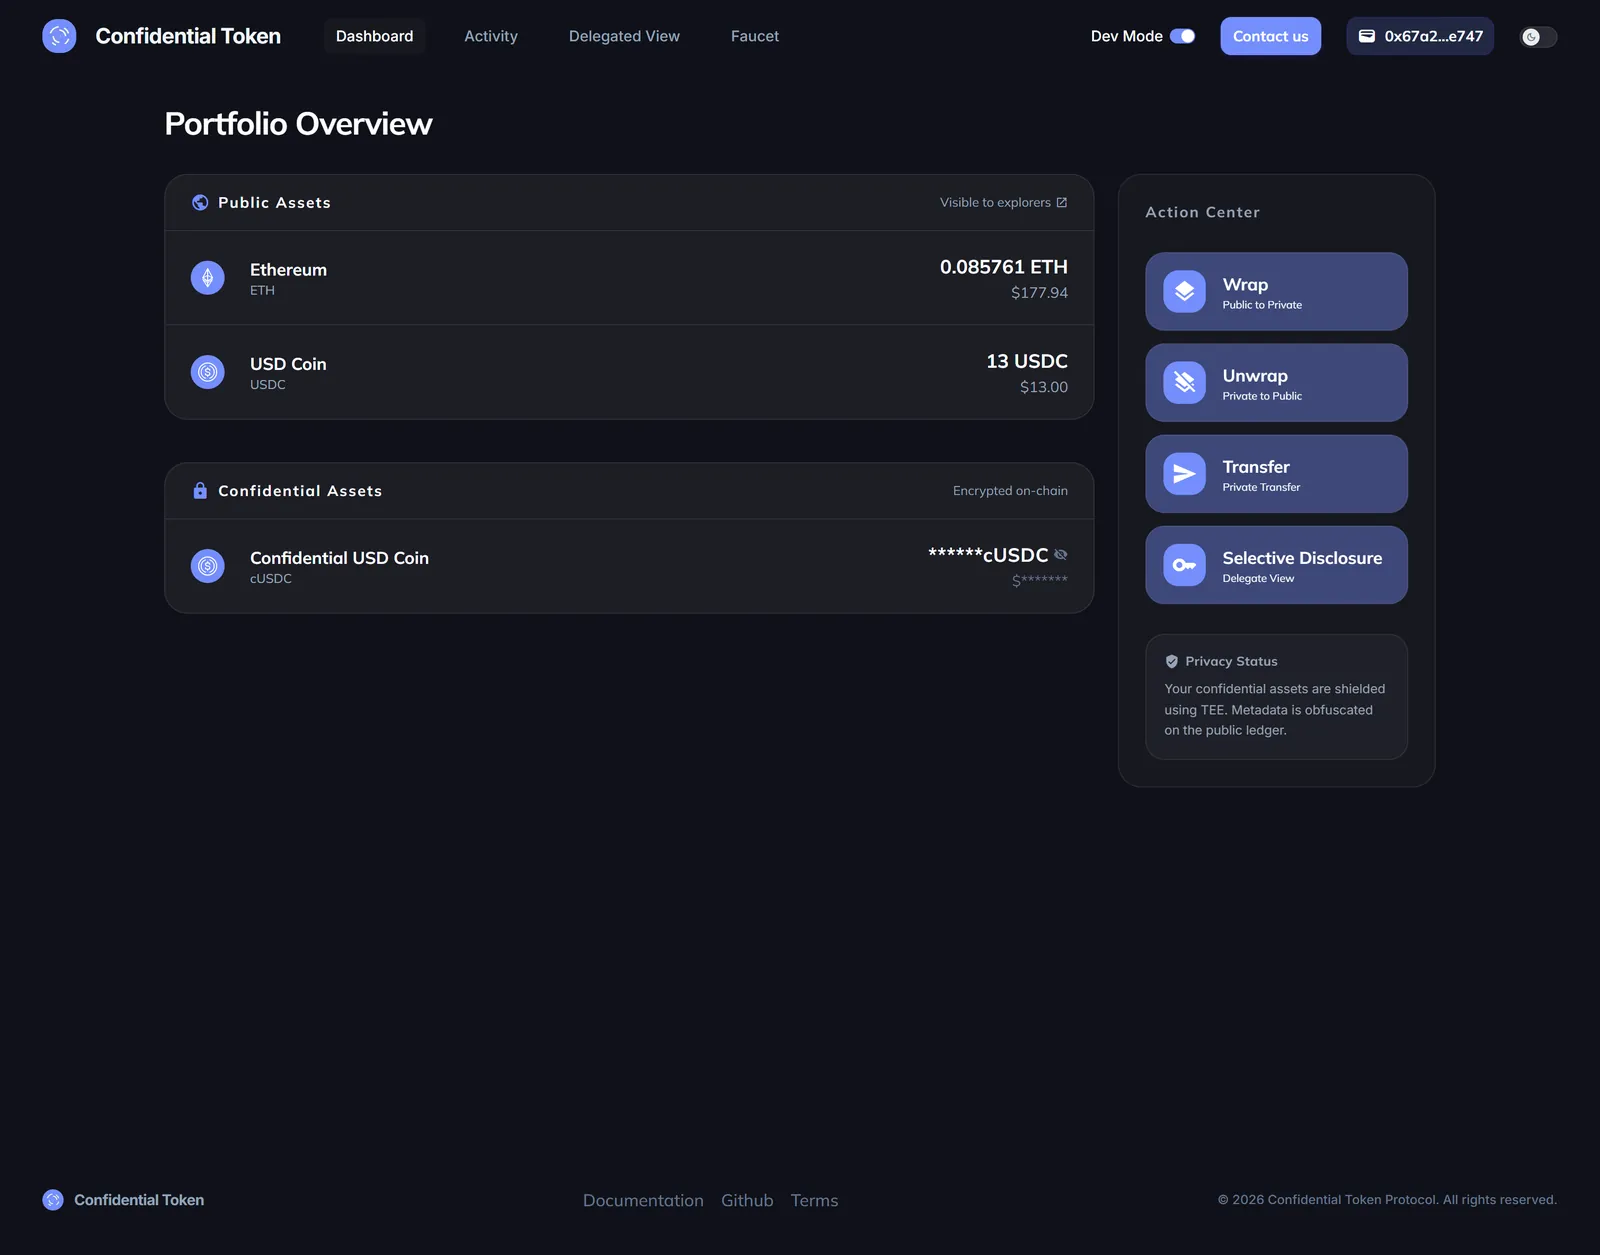1600x1255 pixels.
Task: Click the Wrap layers icon
Action: coord(1184,291)
